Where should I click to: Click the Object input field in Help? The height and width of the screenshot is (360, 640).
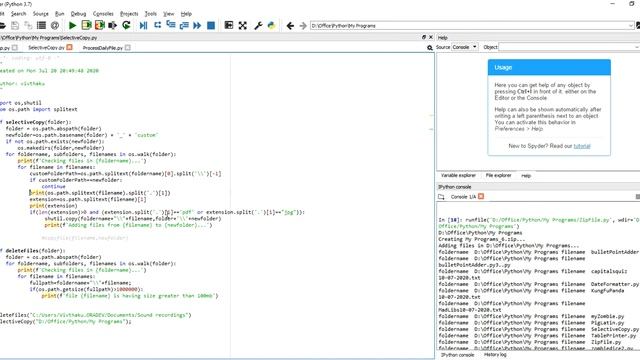pos(567,47)
